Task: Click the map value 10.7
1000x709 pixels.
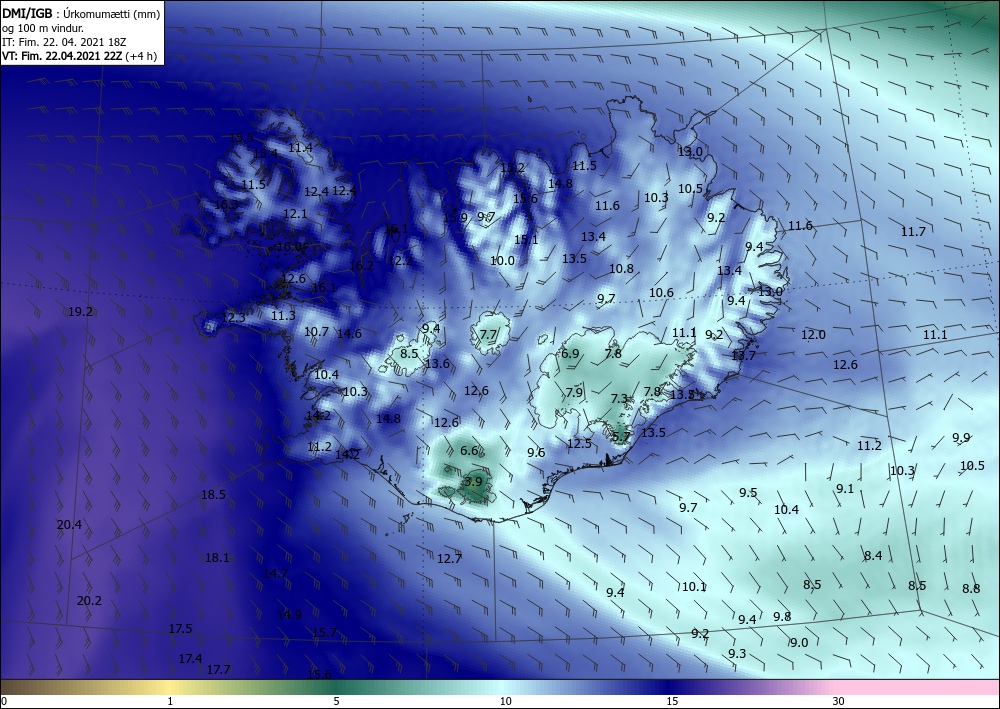Action: pyautogui.click(x=316, y=332)
